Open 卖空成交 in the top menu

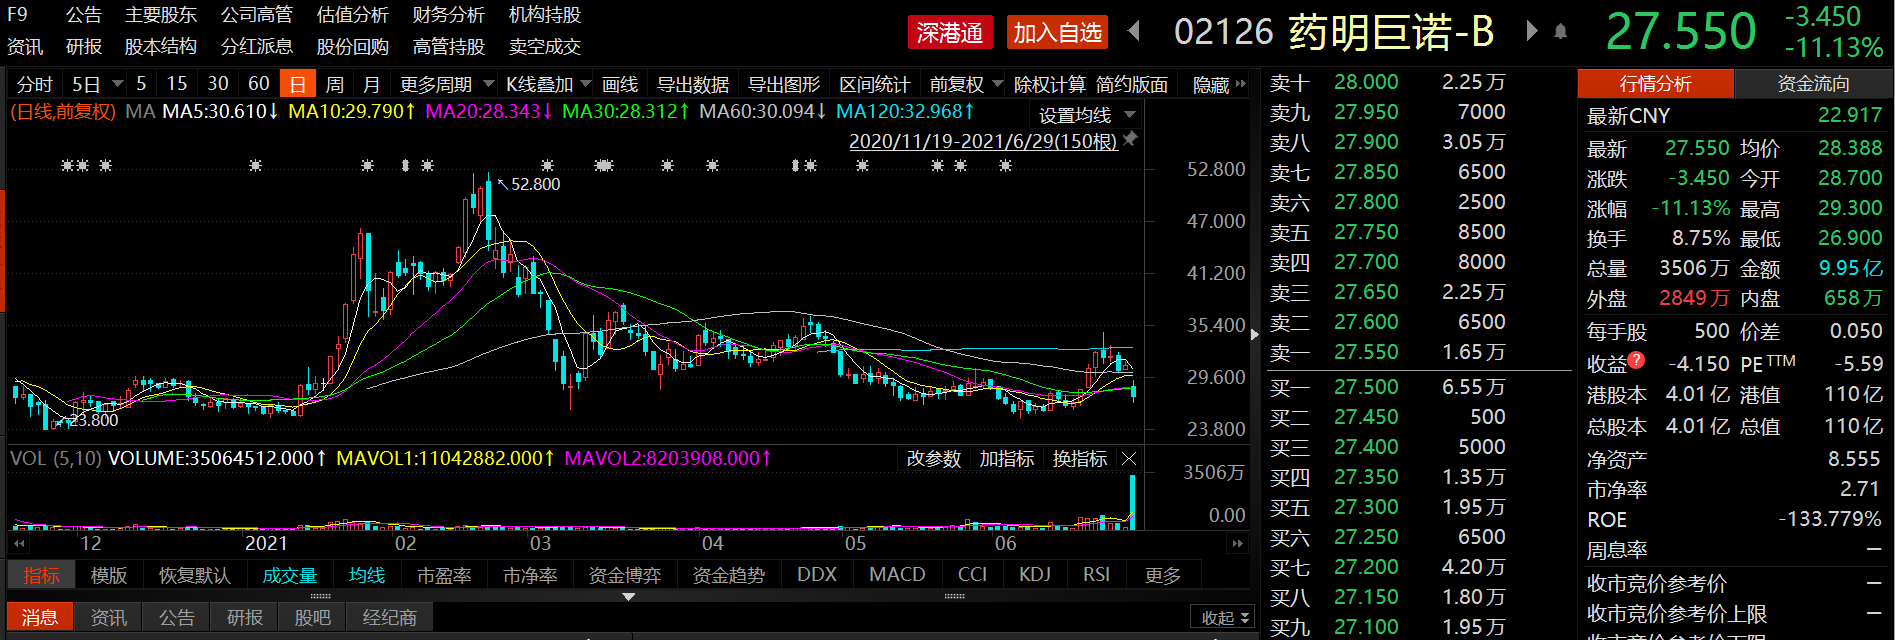point(545,46)
